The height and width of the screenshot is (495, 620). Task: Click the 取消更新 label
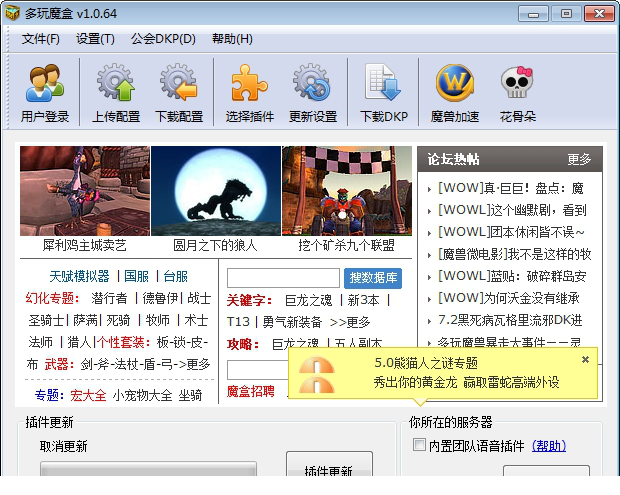pos(63,447)
